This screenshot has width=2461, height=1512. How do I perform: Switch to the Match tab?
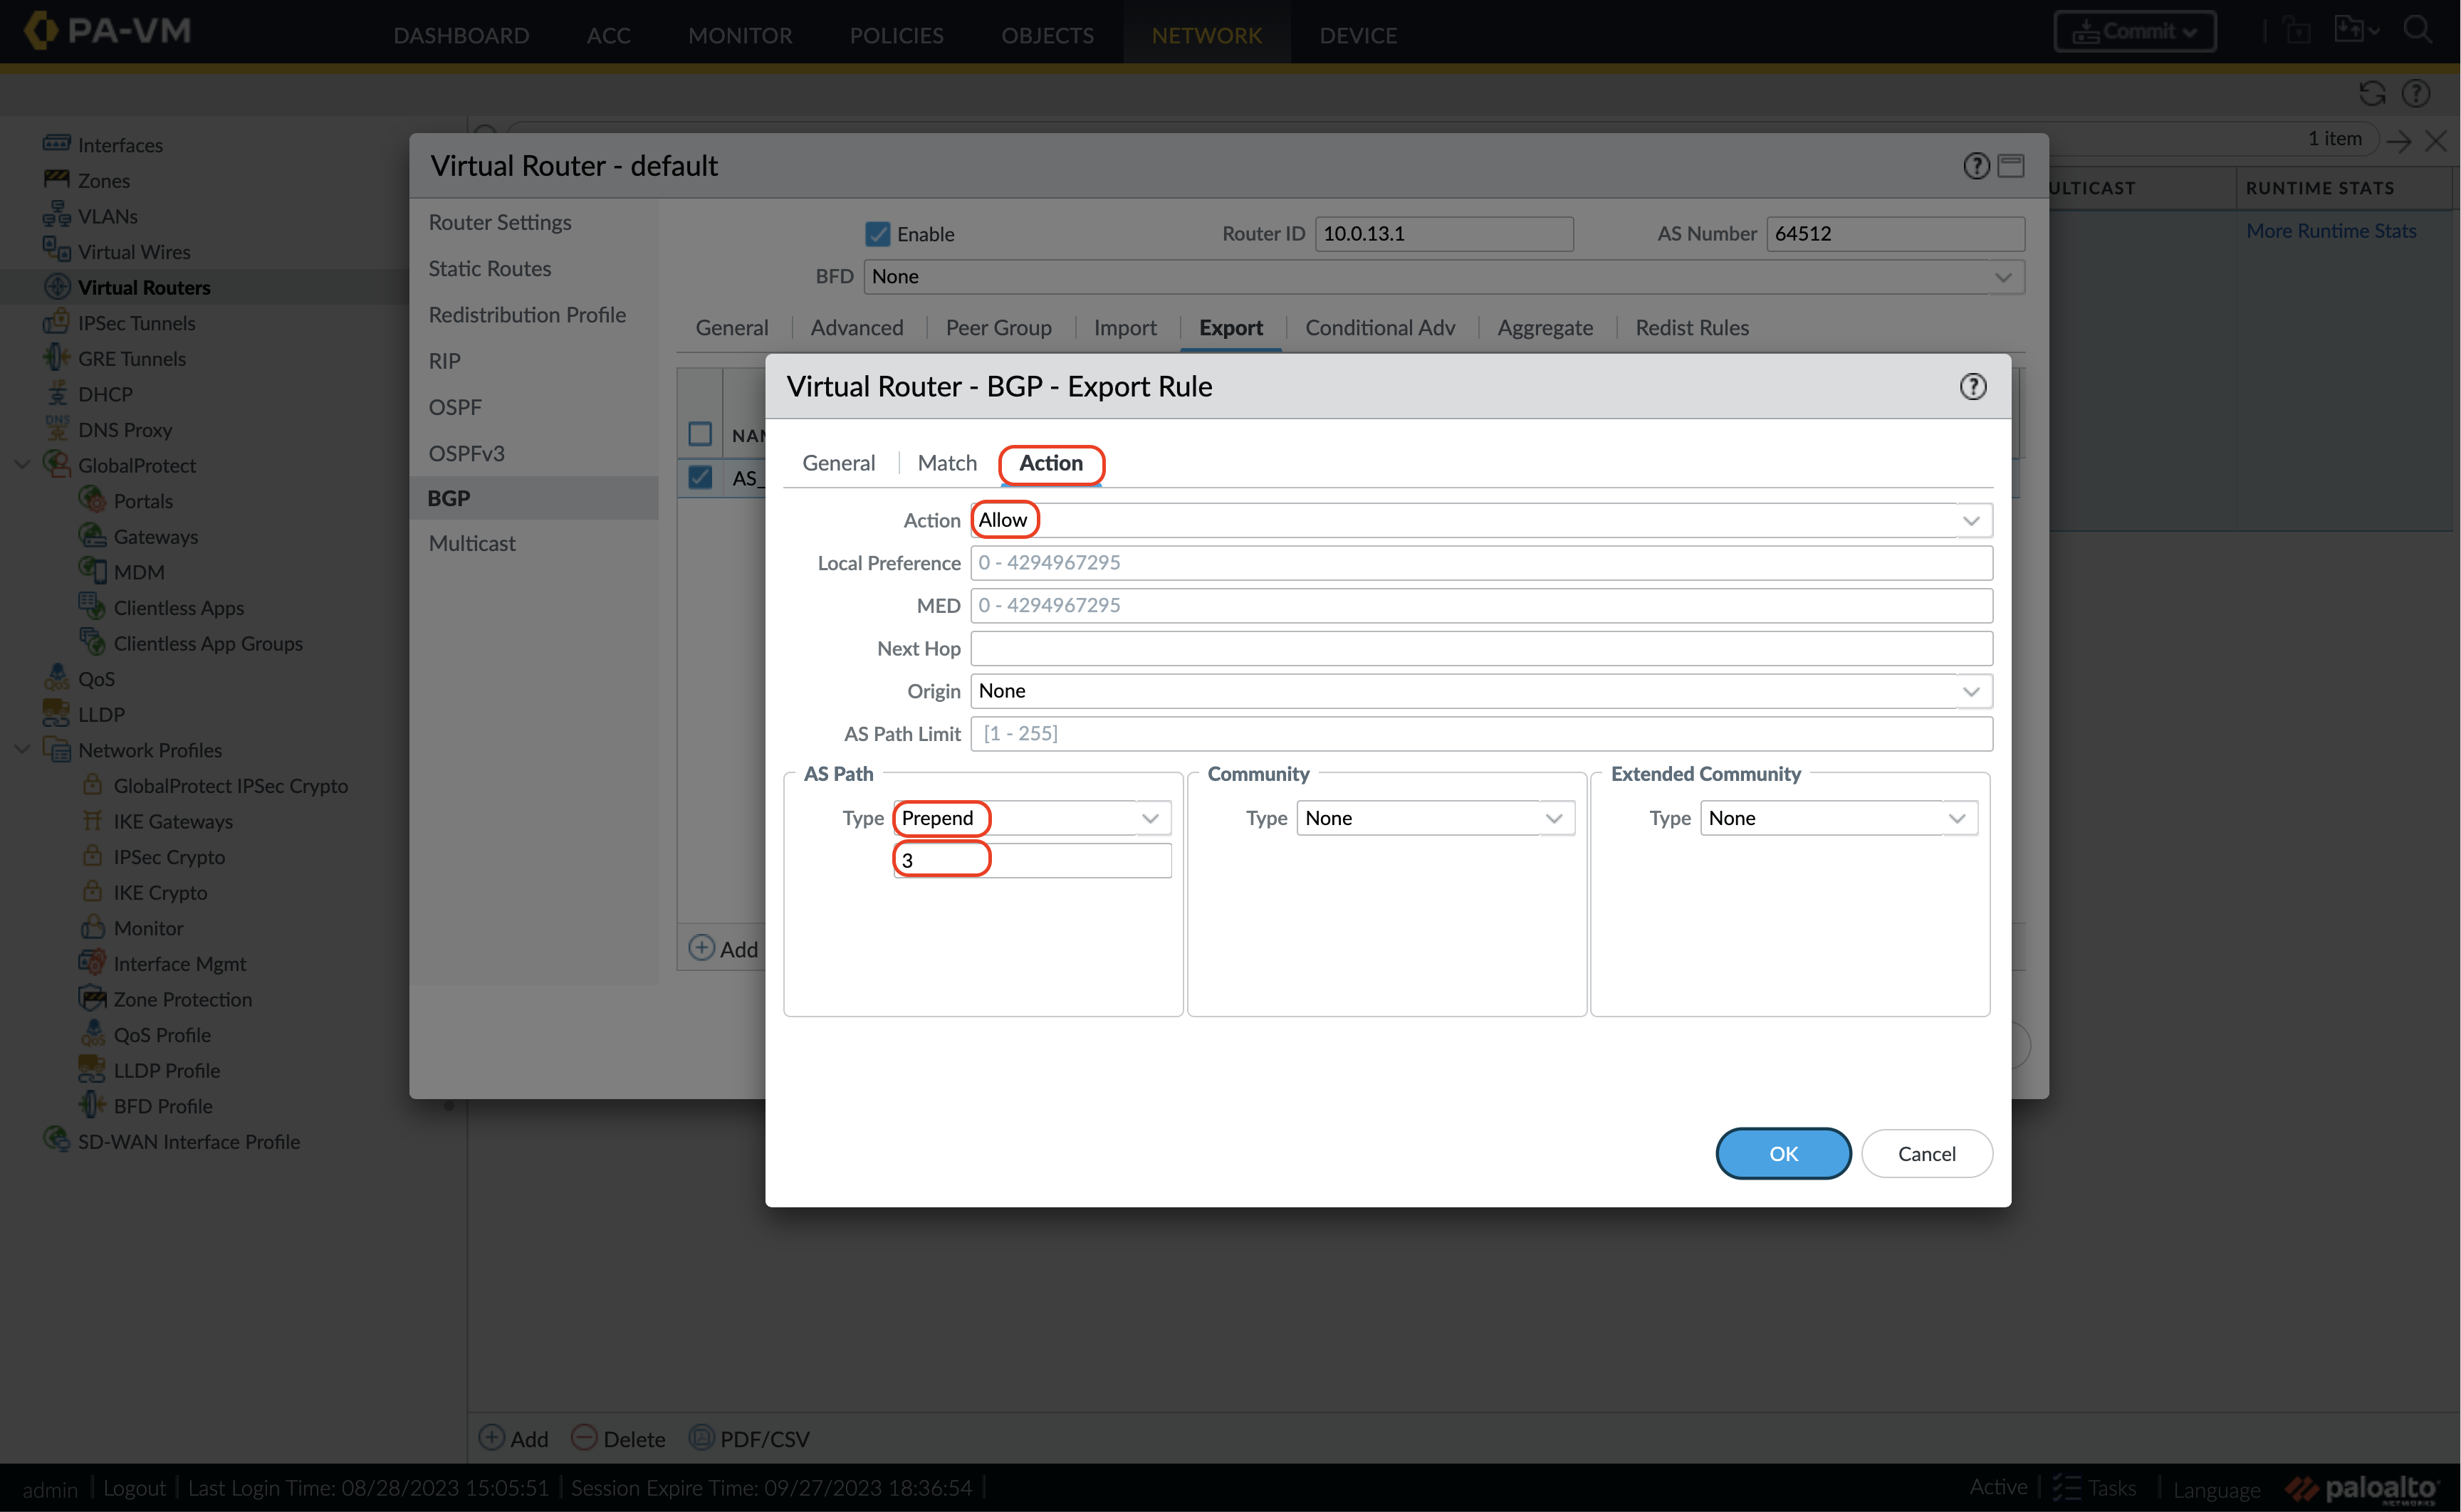point(946,463)
